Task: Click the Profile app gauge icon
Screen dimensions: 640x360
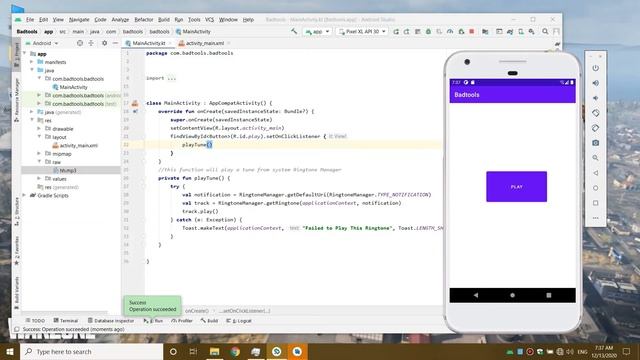Action: (450, 31)
